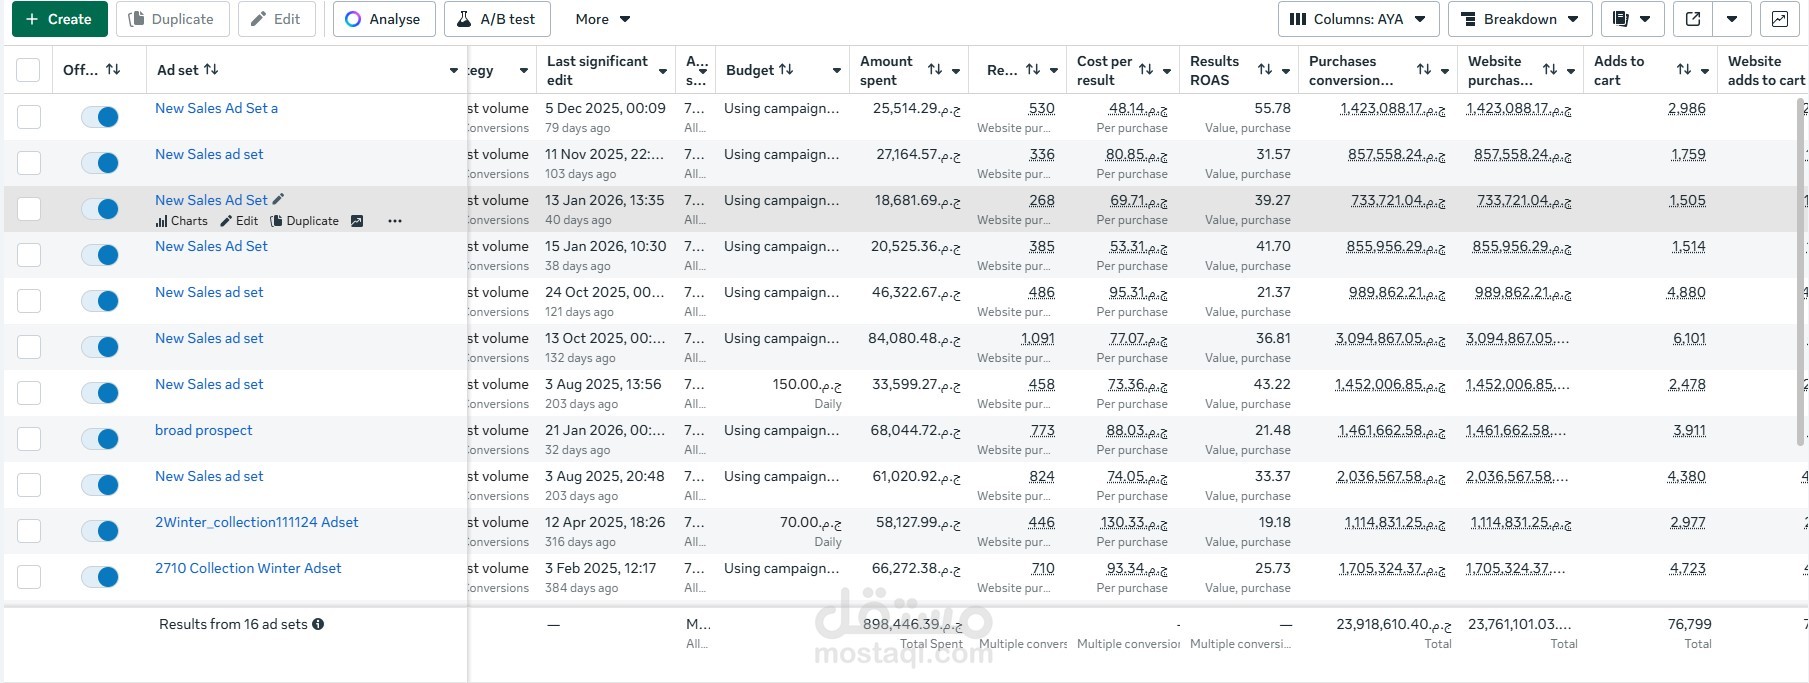The height and width of the screenshot is (683, 1809).
Task: Click the pencil rename icon beside New Sales Ad Set
Action: coord(279,200)
